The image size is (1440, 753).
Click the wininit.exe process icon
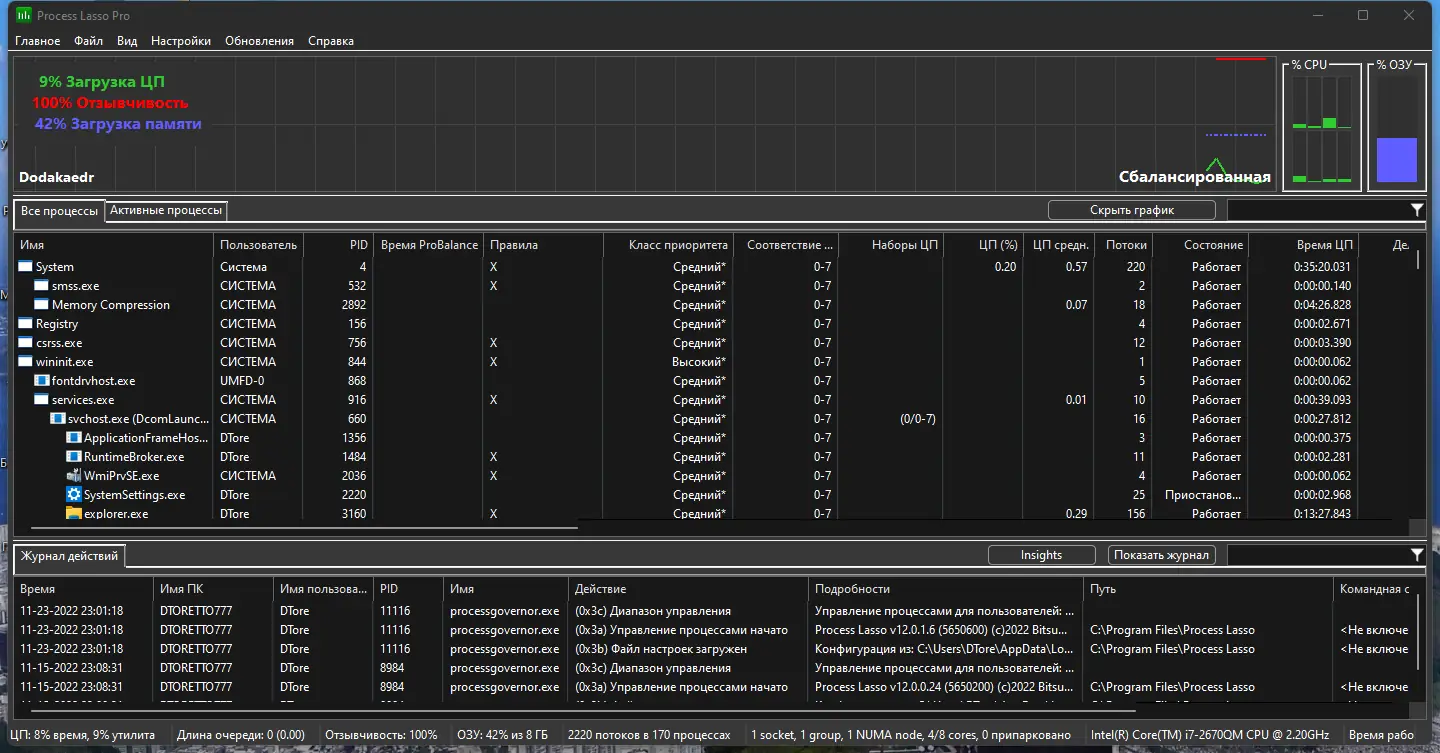pos(25,362)
